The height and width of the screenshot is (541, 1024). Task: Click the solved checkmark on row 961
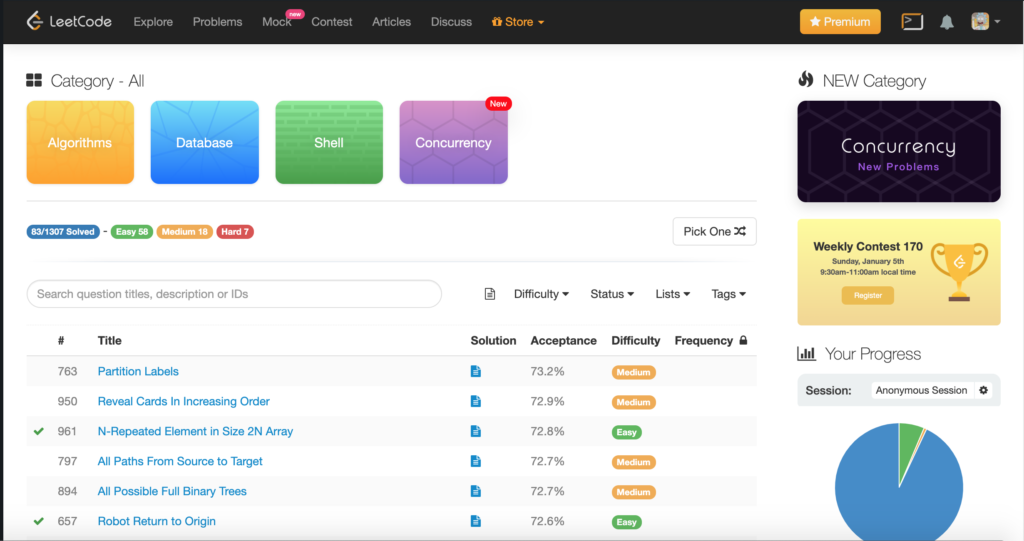39,431
